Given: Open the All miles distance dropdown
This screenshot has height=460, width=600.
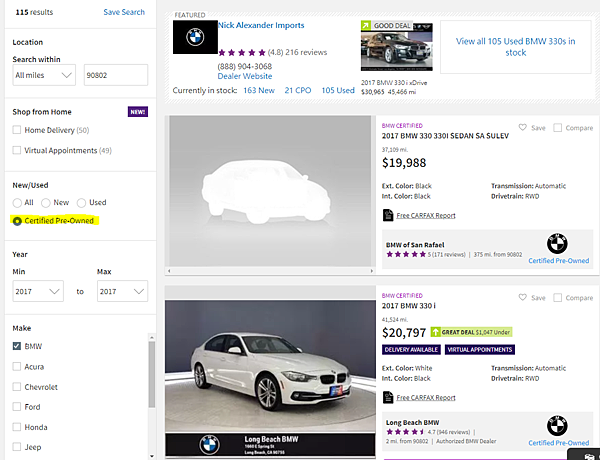Looking at the screenshot, I should point(44,75).
